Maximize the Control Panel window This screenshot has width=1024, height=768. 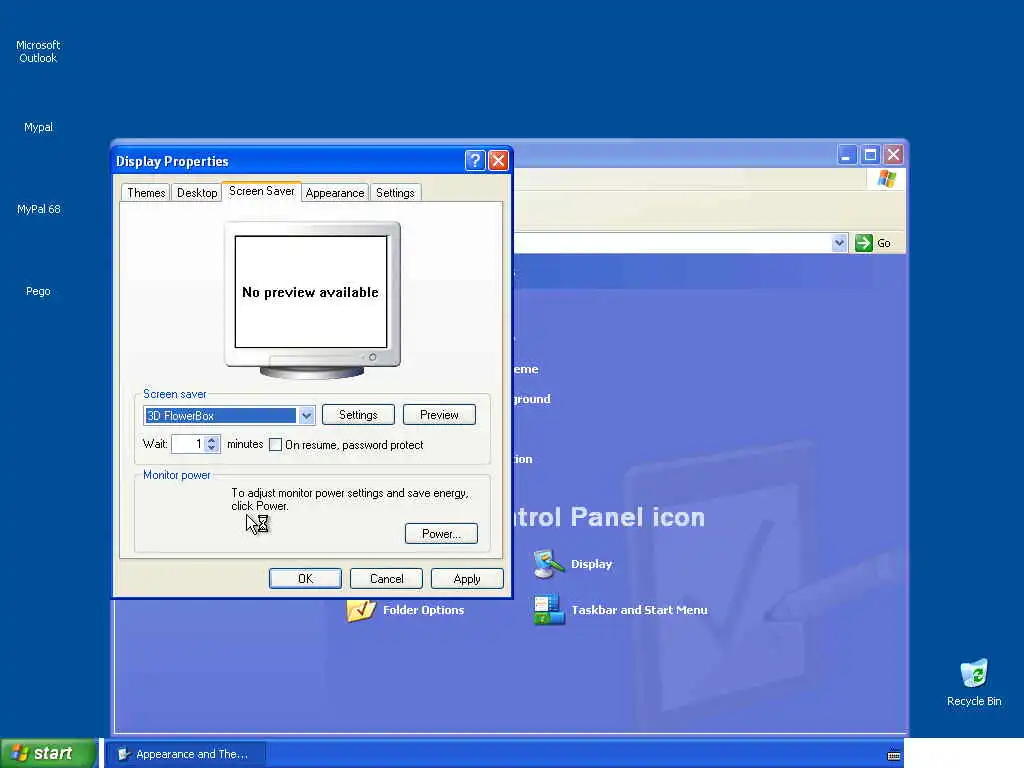pyautogui.click(x=870, y=155)
